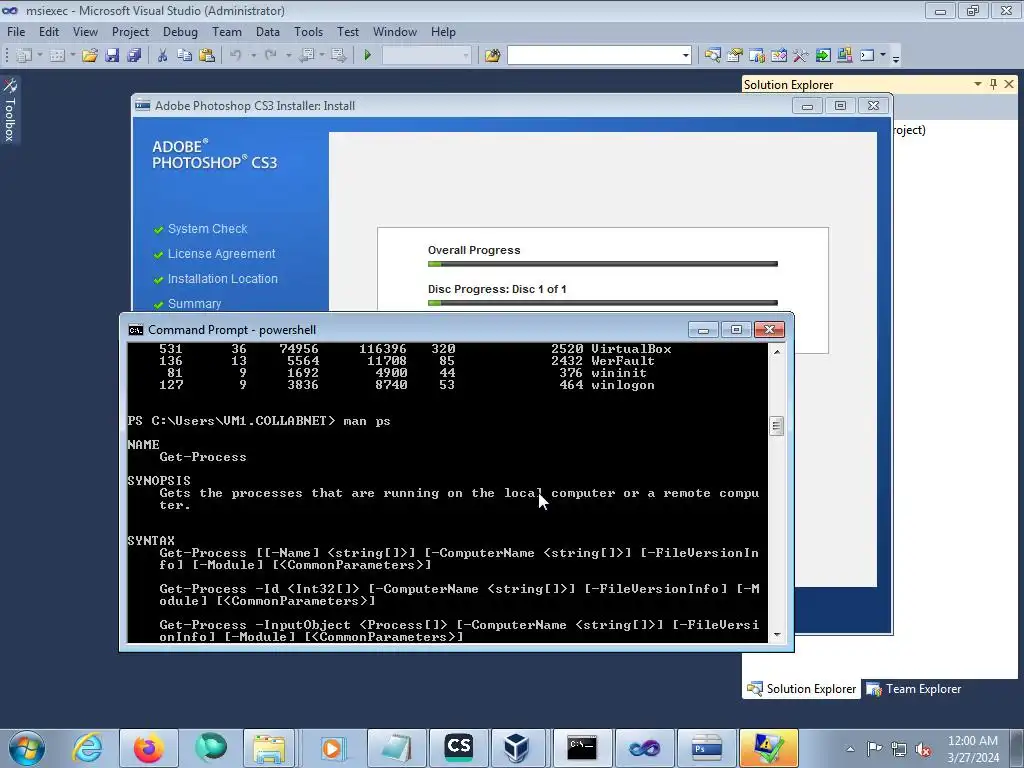Click the Disc Progress bar in installer
This screenshot has width=1024, height=768.
click(x=602, y=302)
